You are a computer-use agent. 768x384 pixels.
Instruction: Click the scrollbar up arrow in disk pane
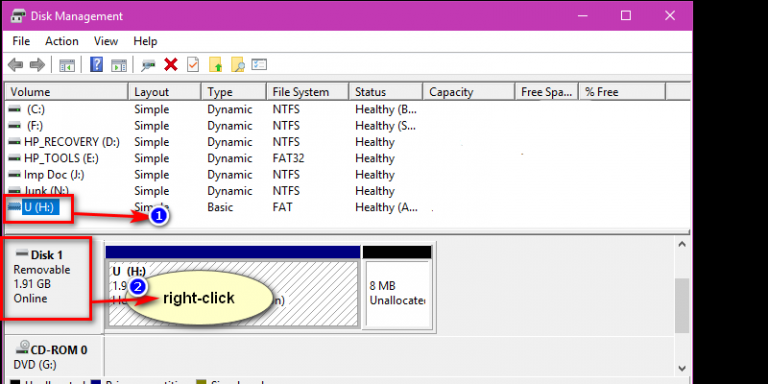(681, 243)
